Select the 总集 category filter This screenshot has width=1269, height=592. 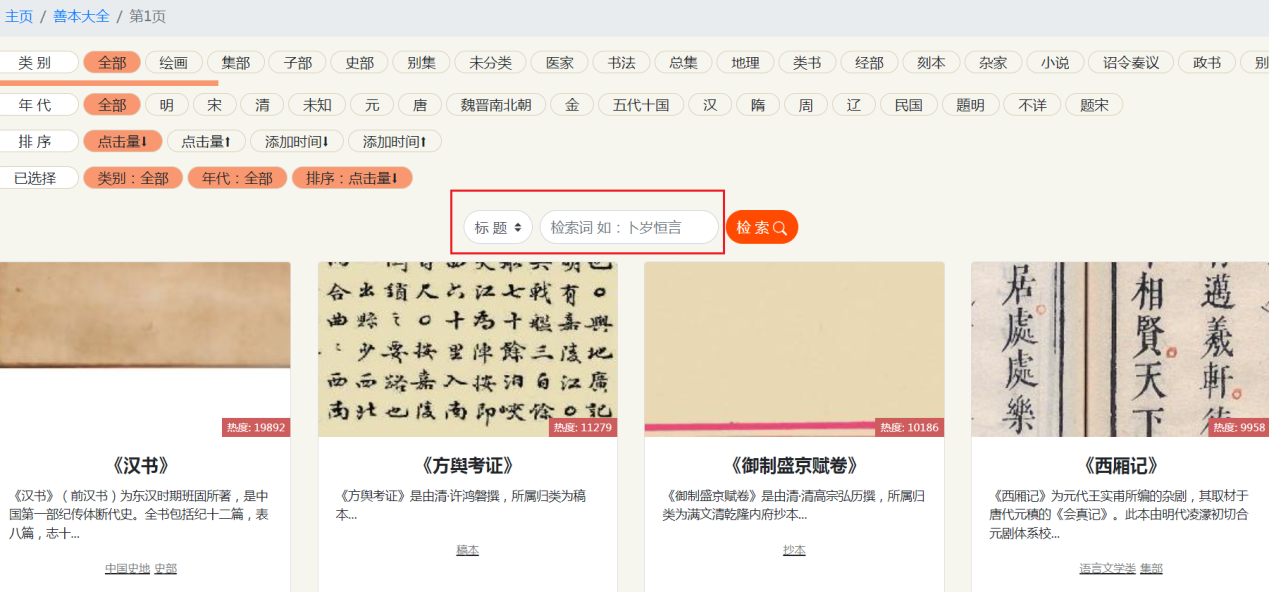[684, 62]
